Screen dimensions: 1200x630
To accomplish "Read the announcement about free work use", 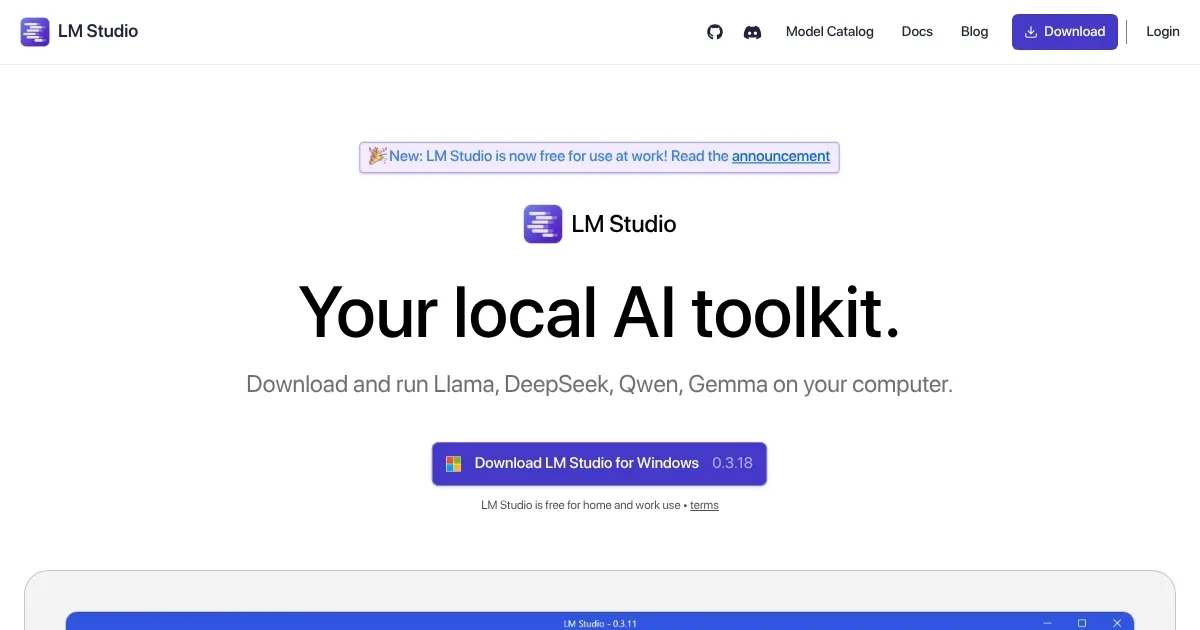I will point(780,156).
